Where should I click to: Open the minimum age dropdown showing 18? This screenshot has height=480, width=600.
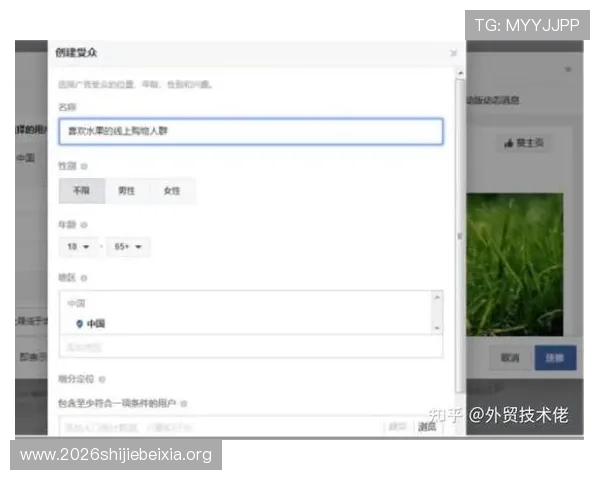(x=78, y=247)
